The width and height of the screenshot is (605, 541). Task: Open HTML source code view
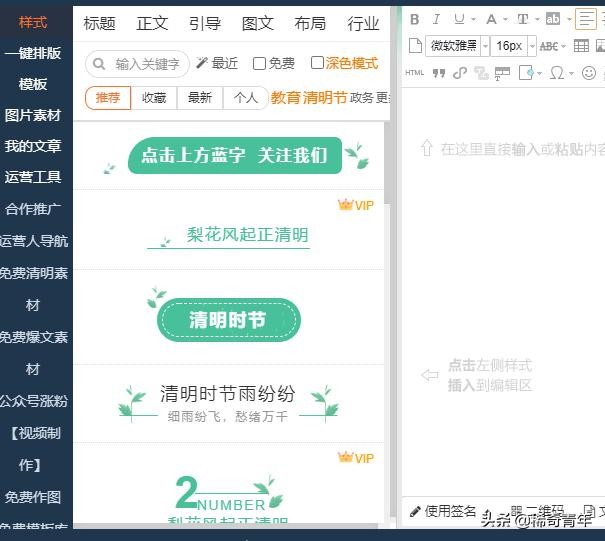coord(414,73)
